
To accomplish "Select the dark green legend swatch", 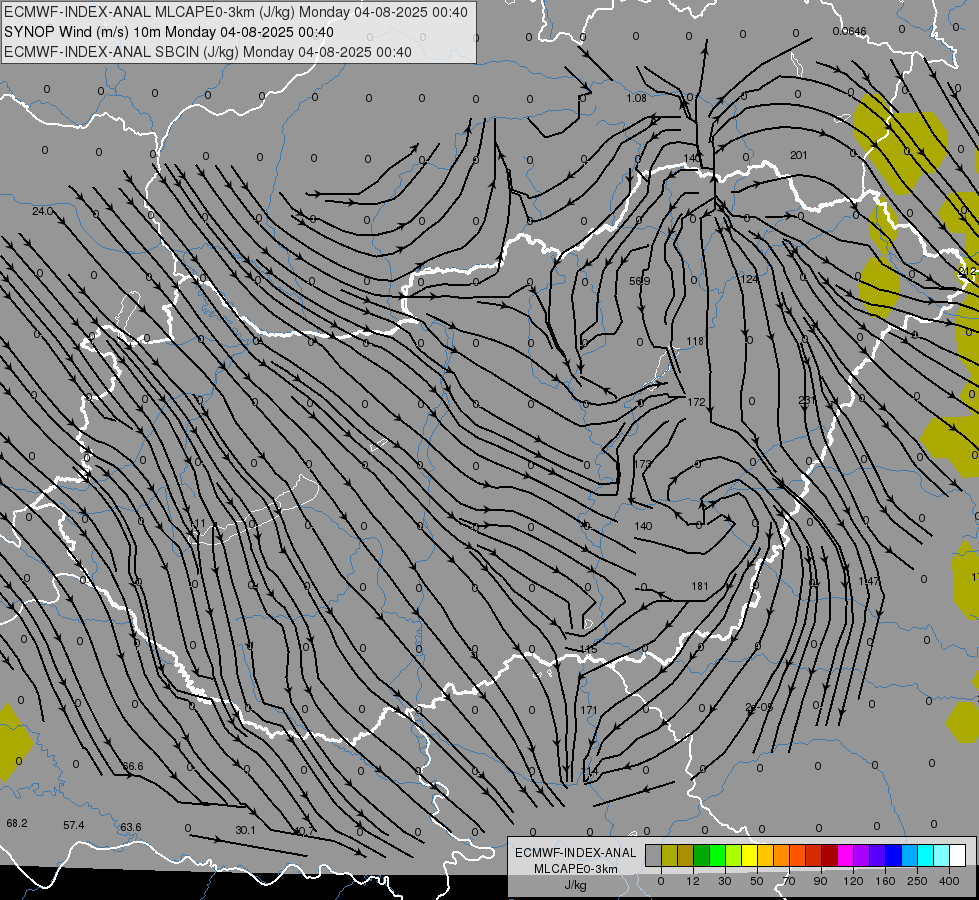I will pyautogui.click(x=701, y=855).
